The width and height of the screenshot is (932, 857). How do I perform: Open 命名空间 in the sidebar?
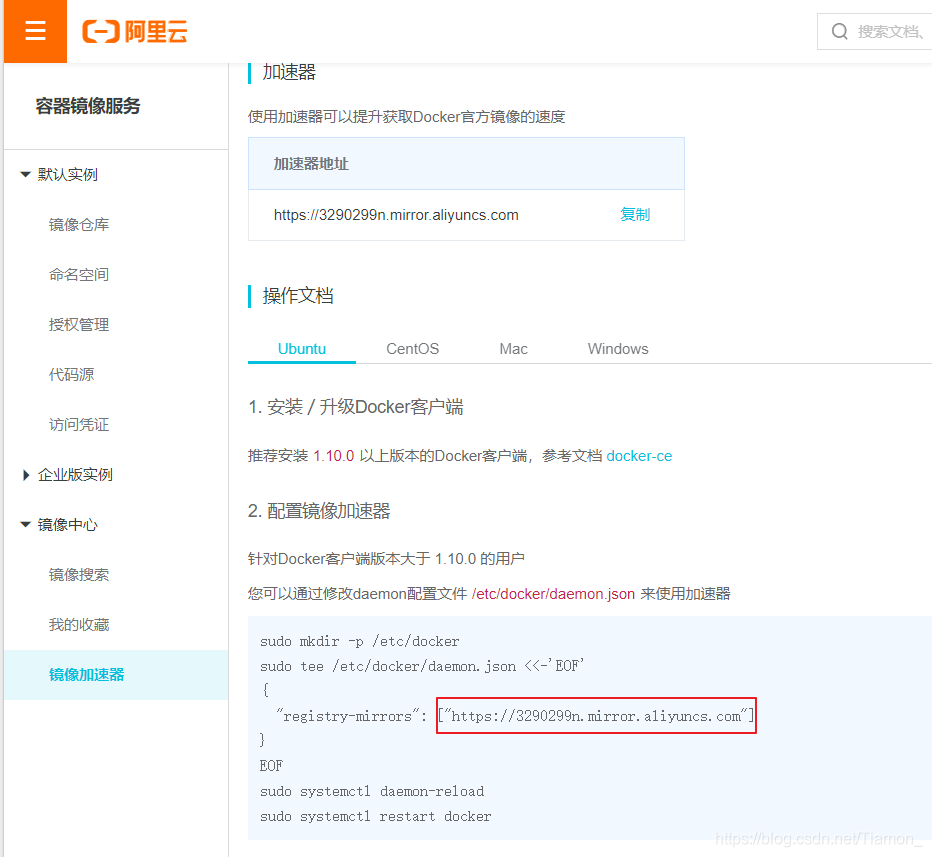(79, 275)
